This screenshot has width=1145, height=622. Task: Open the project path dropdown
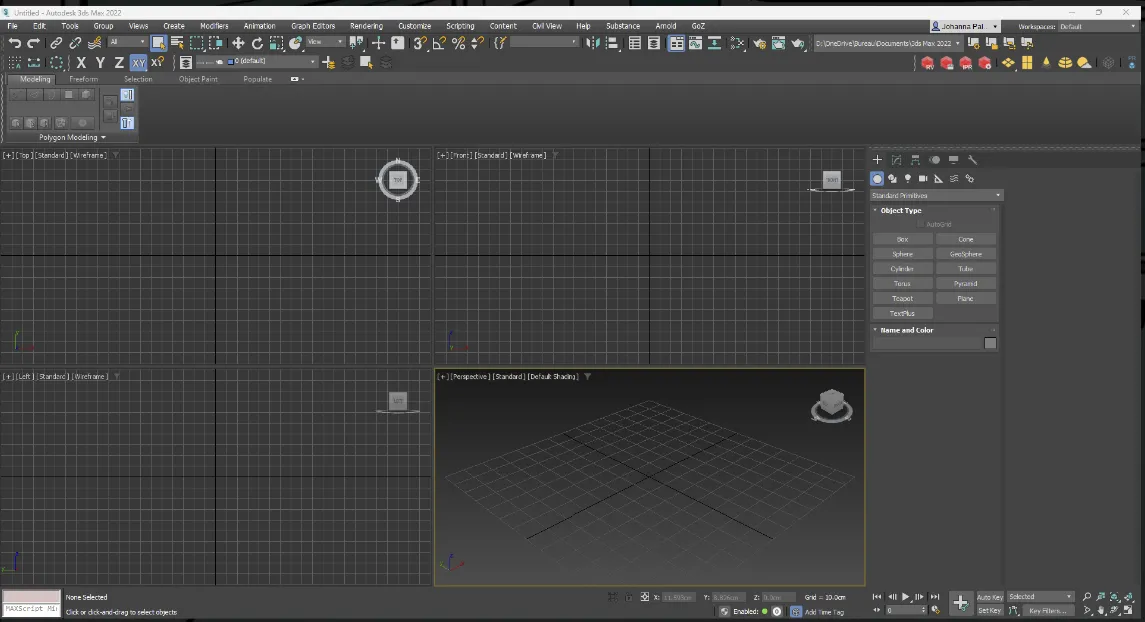(x=888, y=43)
